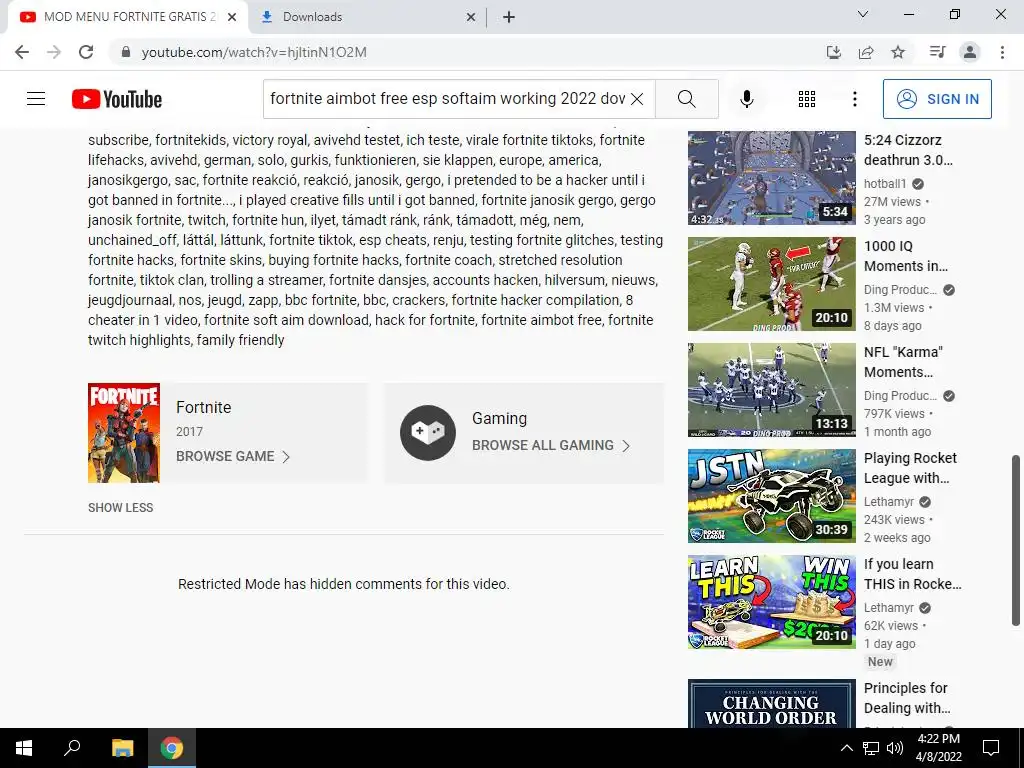The image size is (1024, 768).
Task: Close the Downloads tab
Action: [x=471, y=17]
